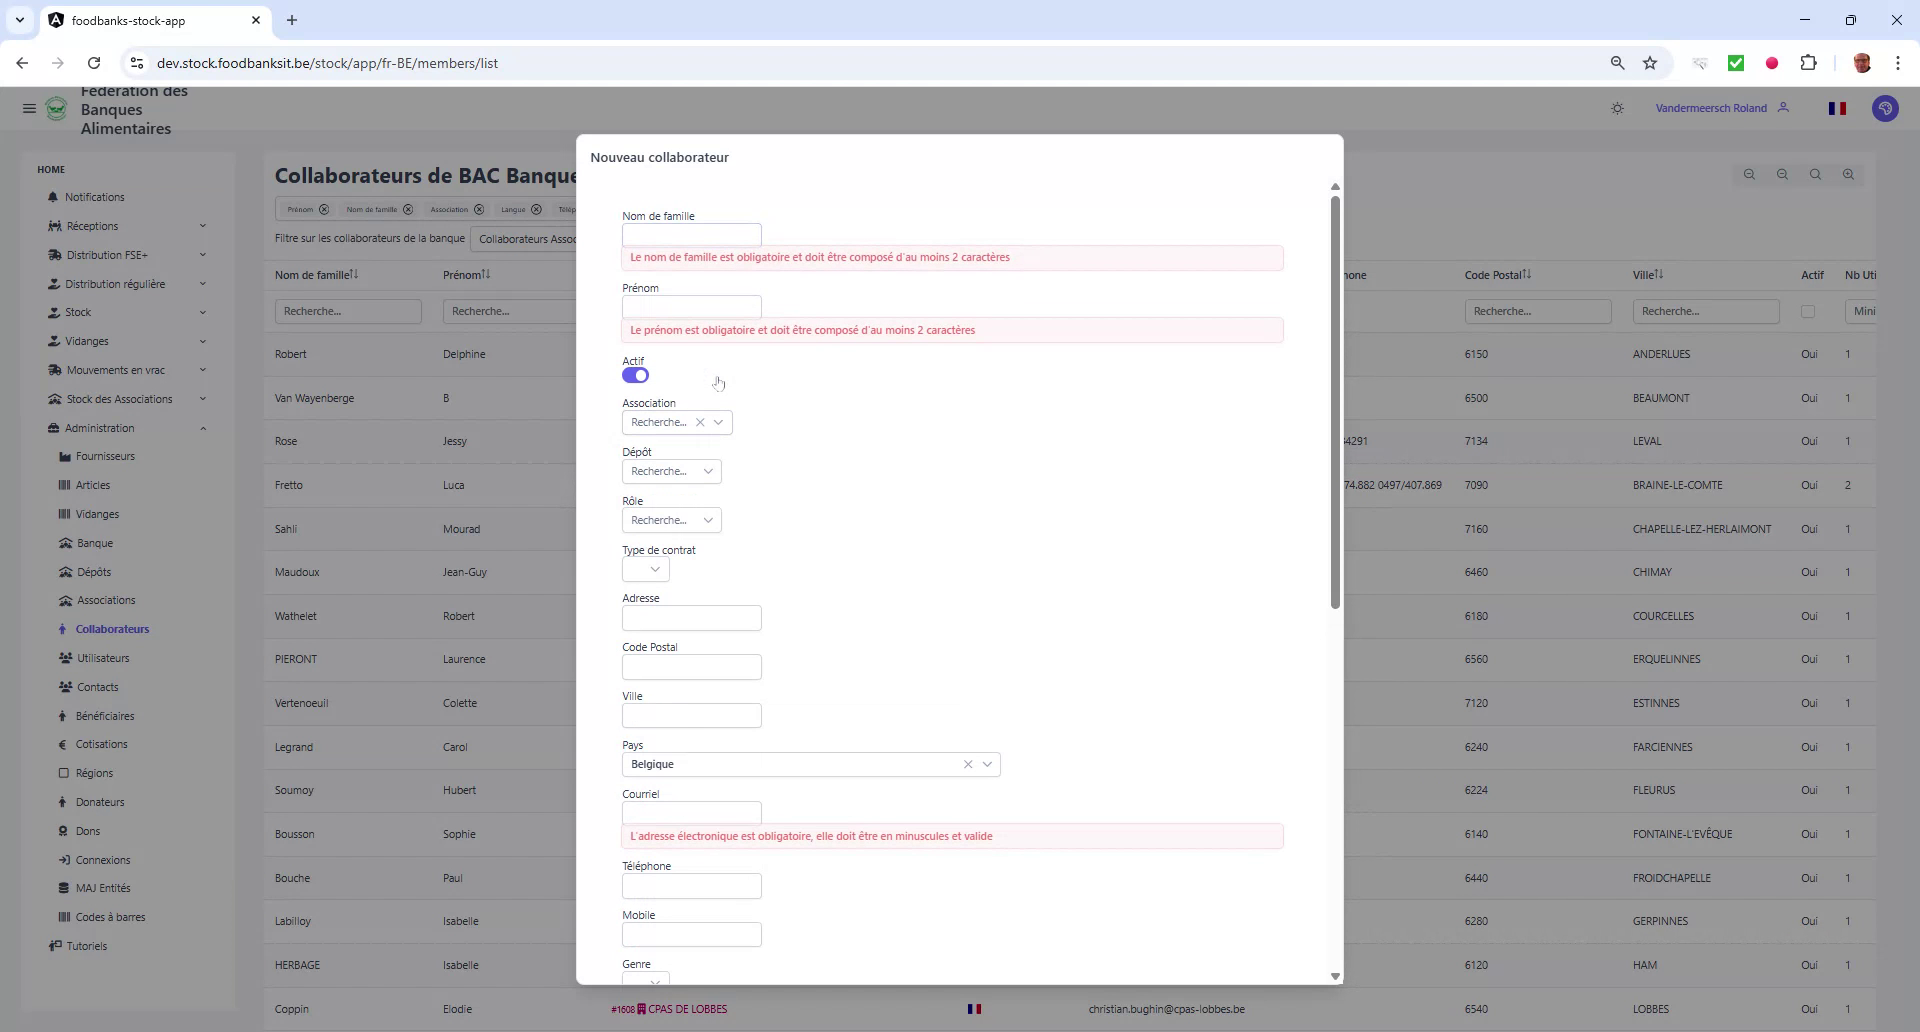Toggle the Actif switch off
Image resolution: width=1920 pixels, height=1032 pixels.
coord(635,375)
